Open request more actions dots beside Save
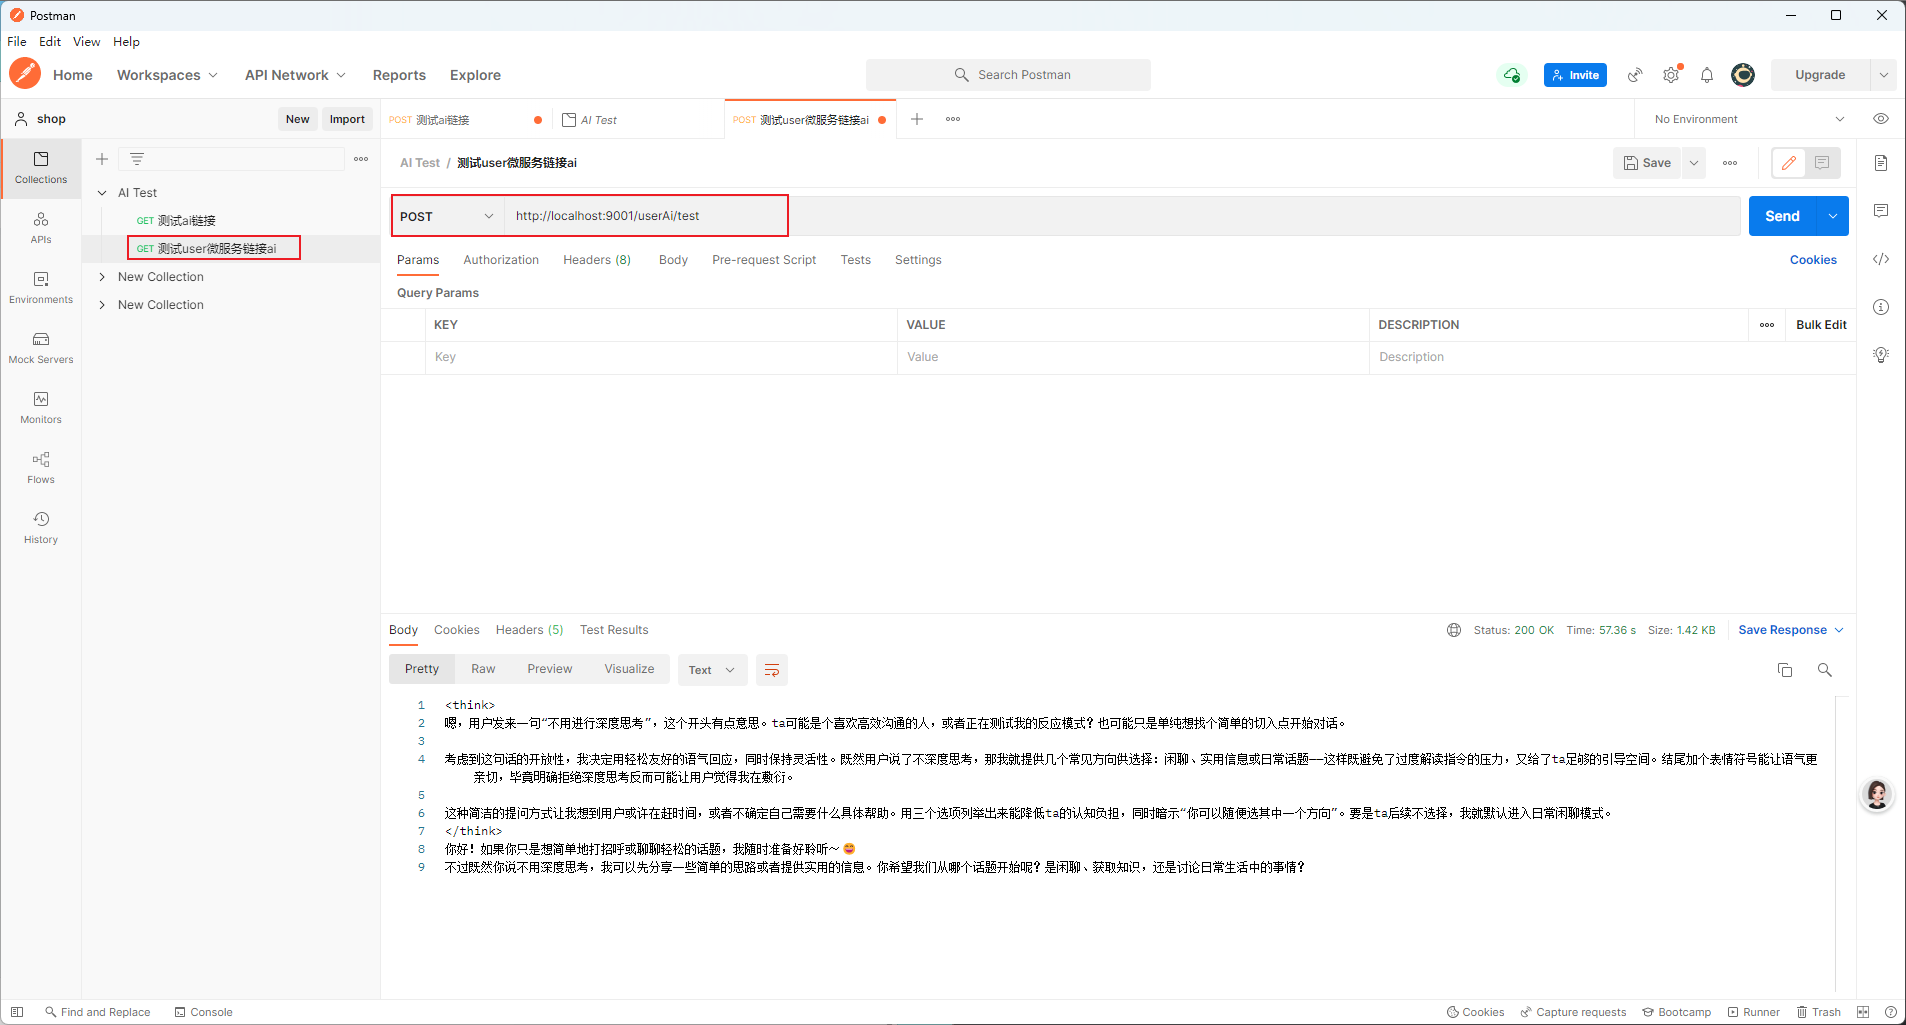Image resolution: width=1906 pixels, height=1025 pixels. (1730, 163)
